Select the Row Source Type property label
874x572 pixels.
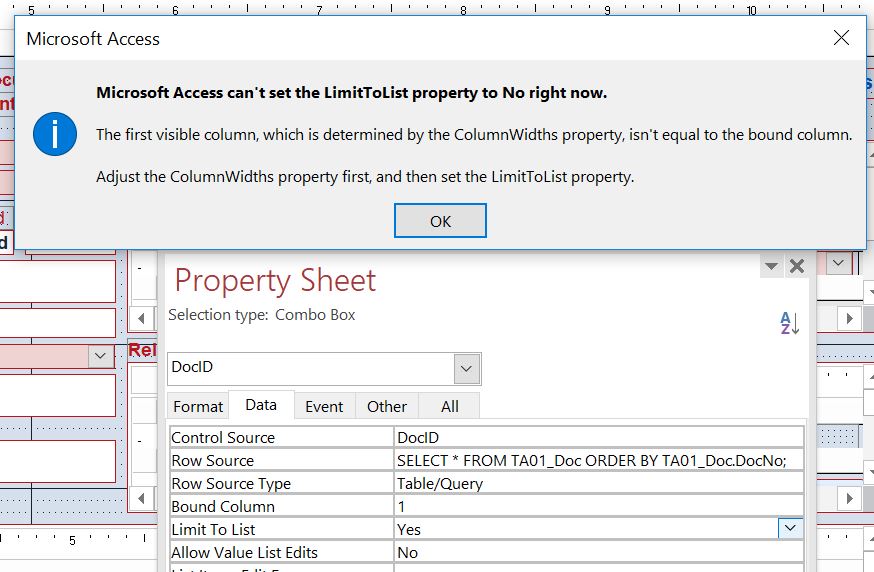[x=231, y=483]
